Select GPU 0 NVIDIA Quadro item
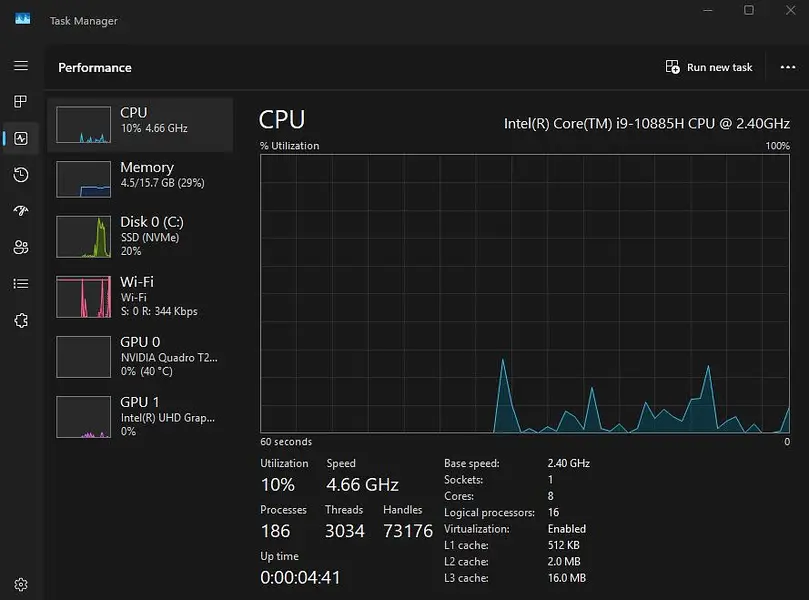This screenshot has width=809, height=600. 140,357
